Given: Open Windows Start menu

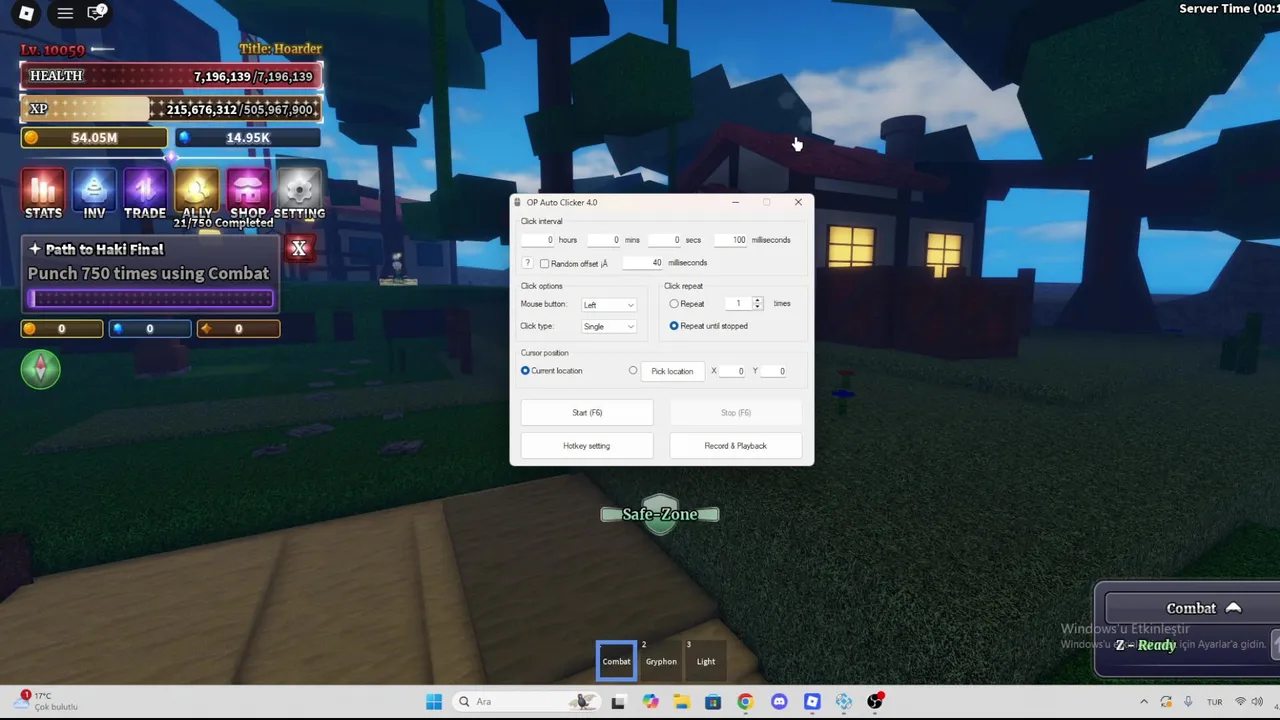Looking at the screenshot, I should point(434,702).
